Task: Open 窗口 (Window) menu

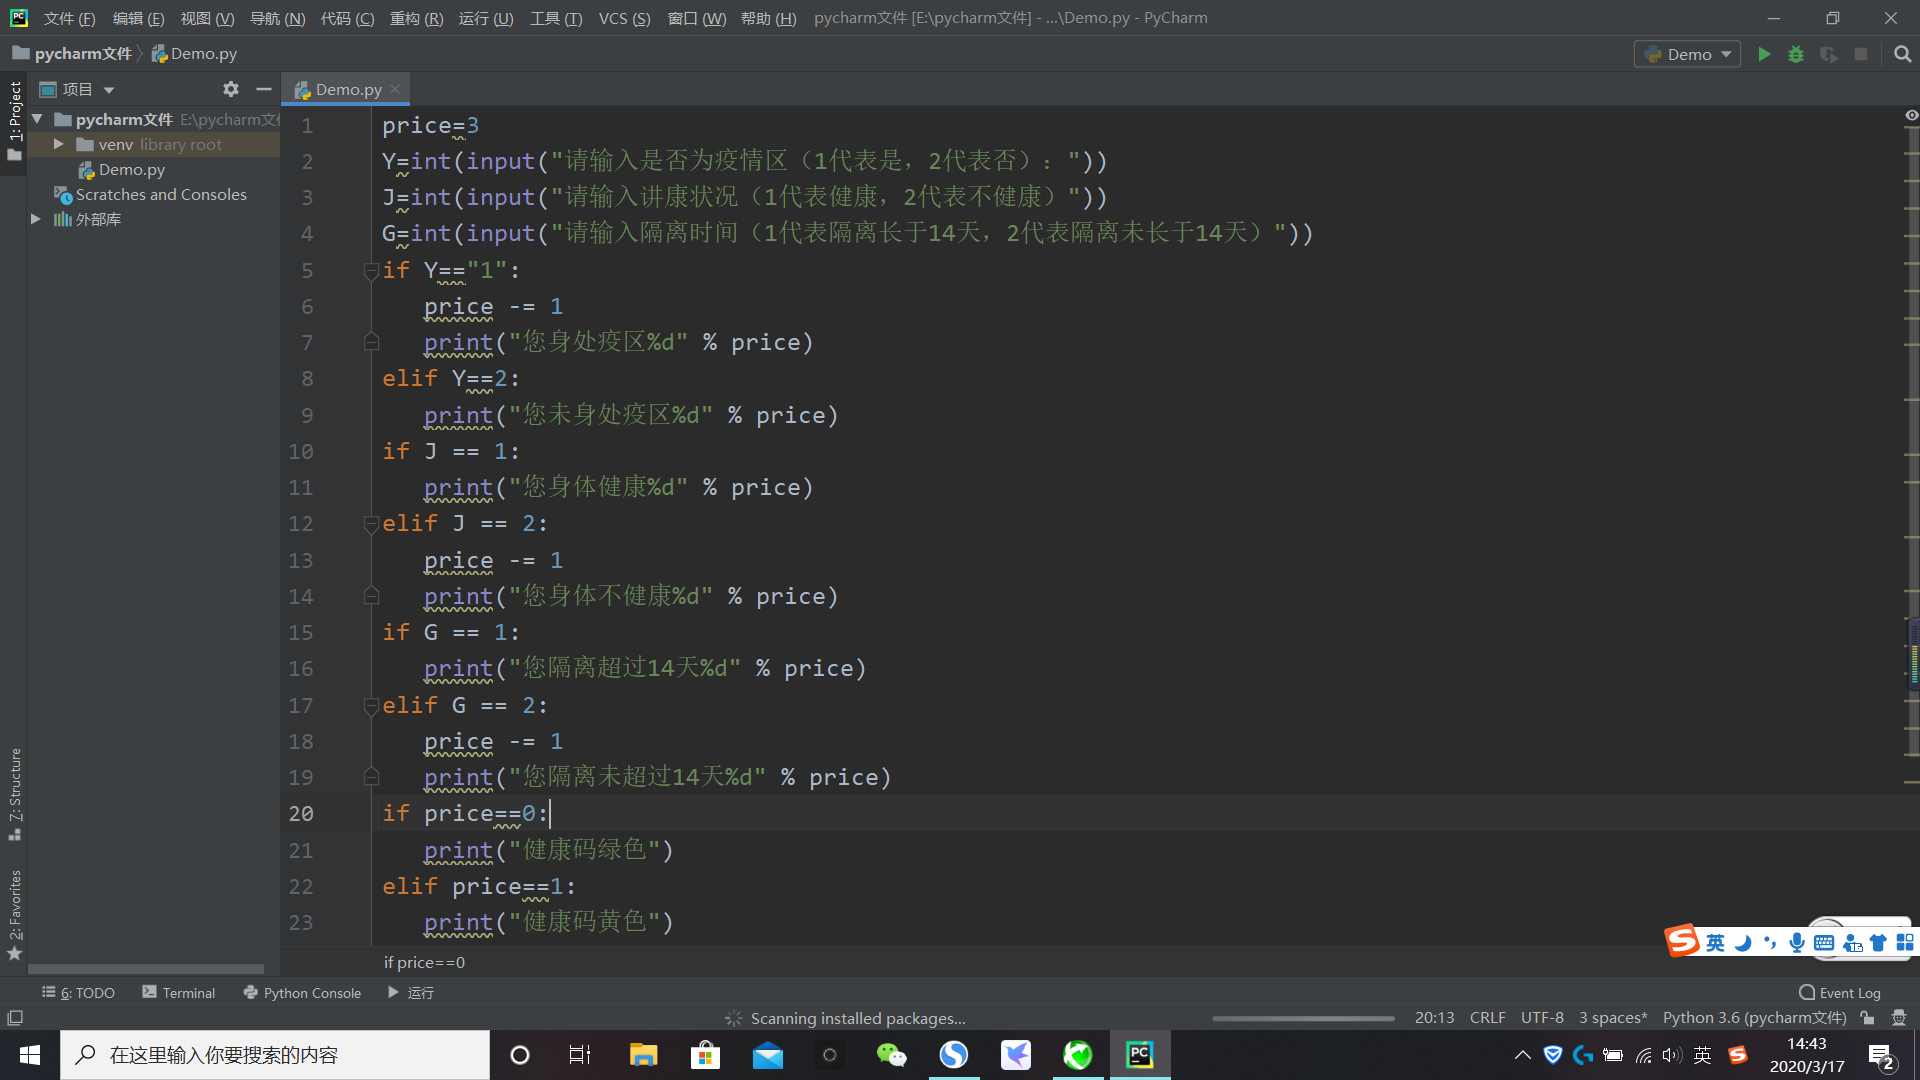Action: [x=696, y=18]
